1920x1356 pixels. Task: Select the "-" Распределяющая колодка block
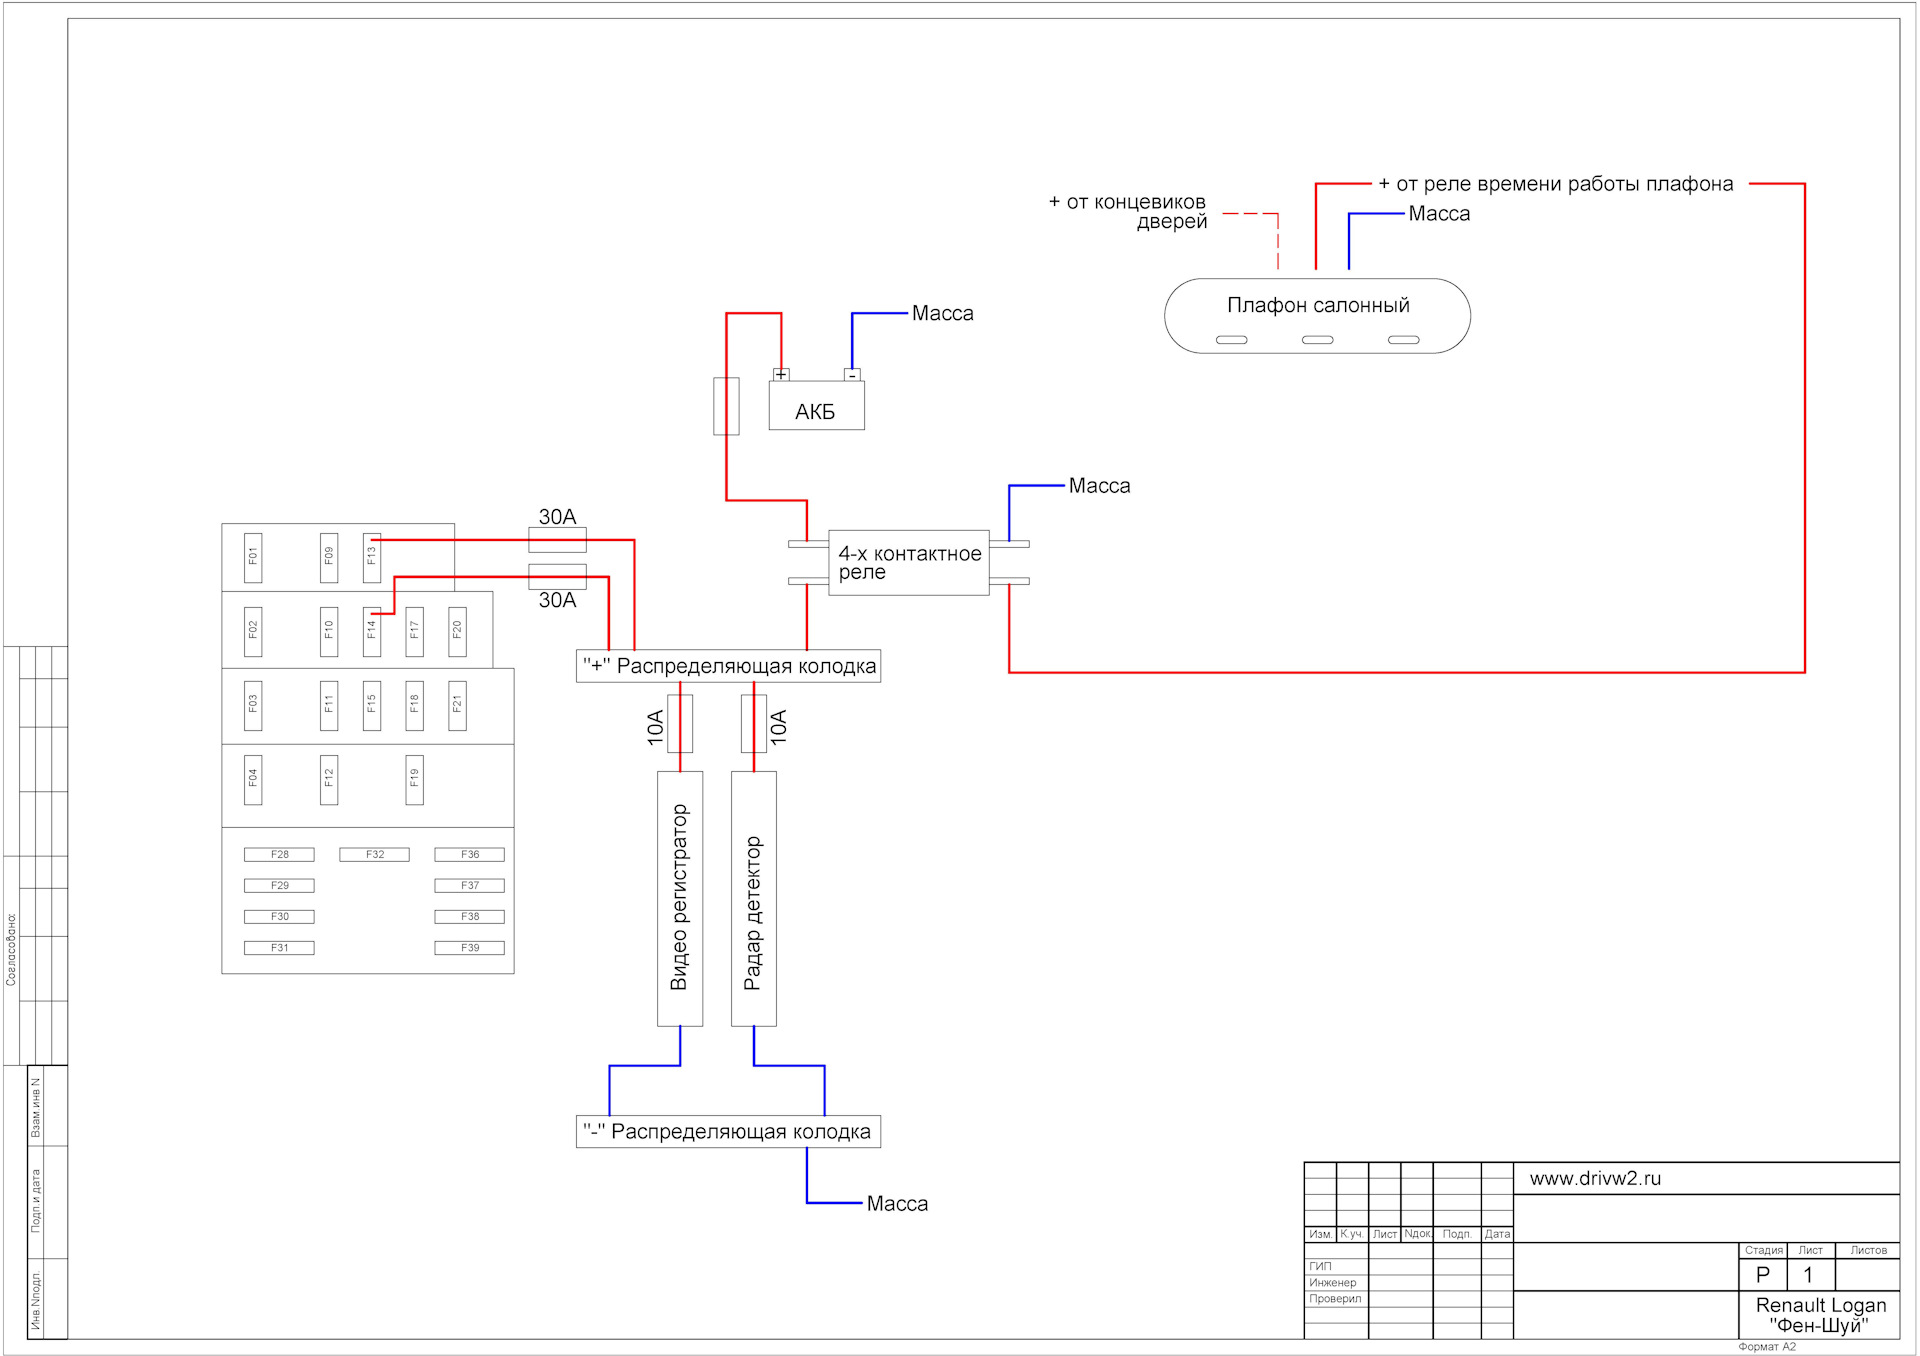pos(728,1131)
